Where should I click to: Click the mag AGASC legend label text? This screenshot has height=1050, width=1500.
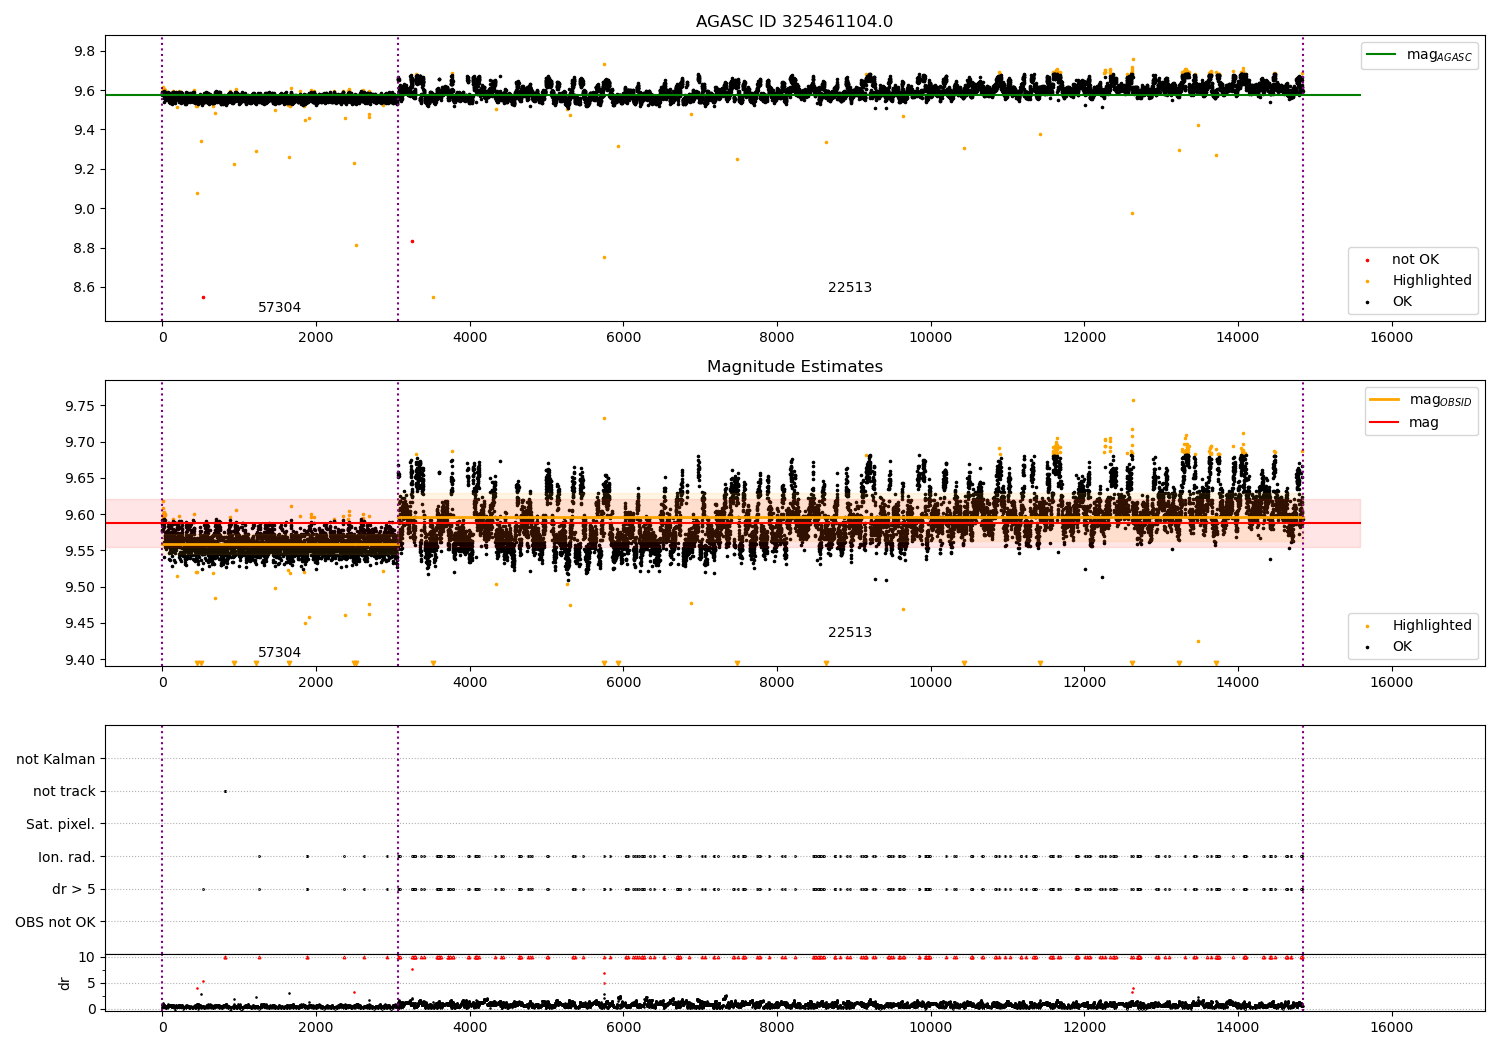(1439, 56)
